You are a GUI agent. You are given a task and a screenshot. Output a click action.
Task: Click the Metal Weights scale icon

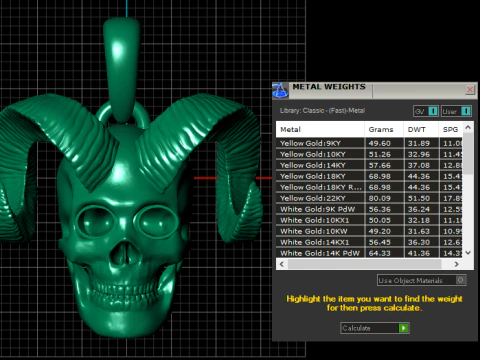click(x=280, y=90)
